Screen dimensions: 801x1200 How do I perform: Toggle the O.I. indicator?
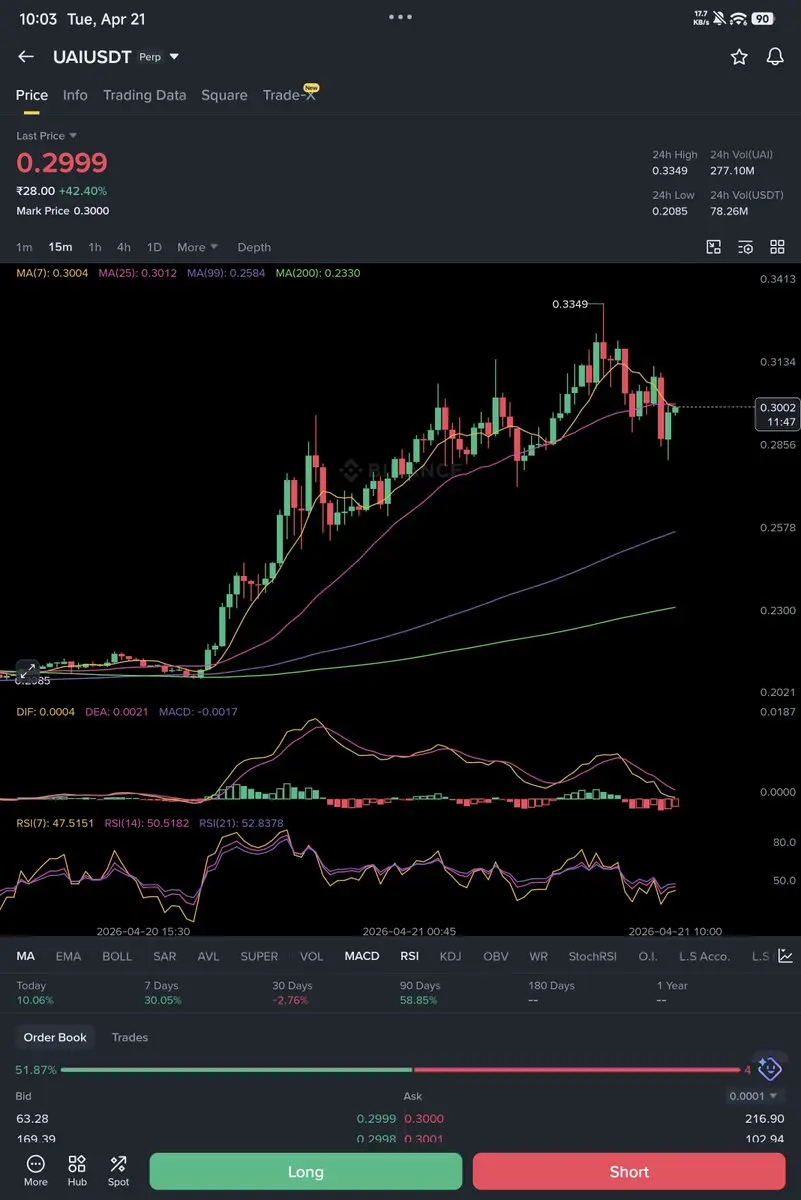648,956
